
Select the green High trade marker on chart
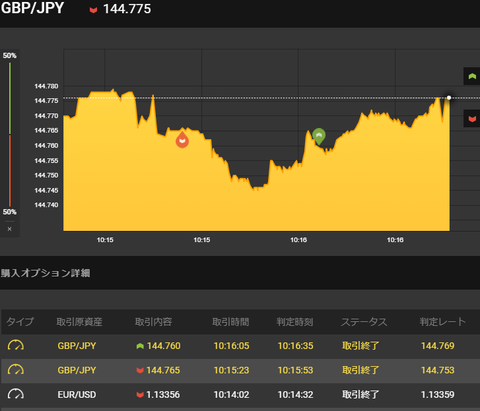pos(319,136)
